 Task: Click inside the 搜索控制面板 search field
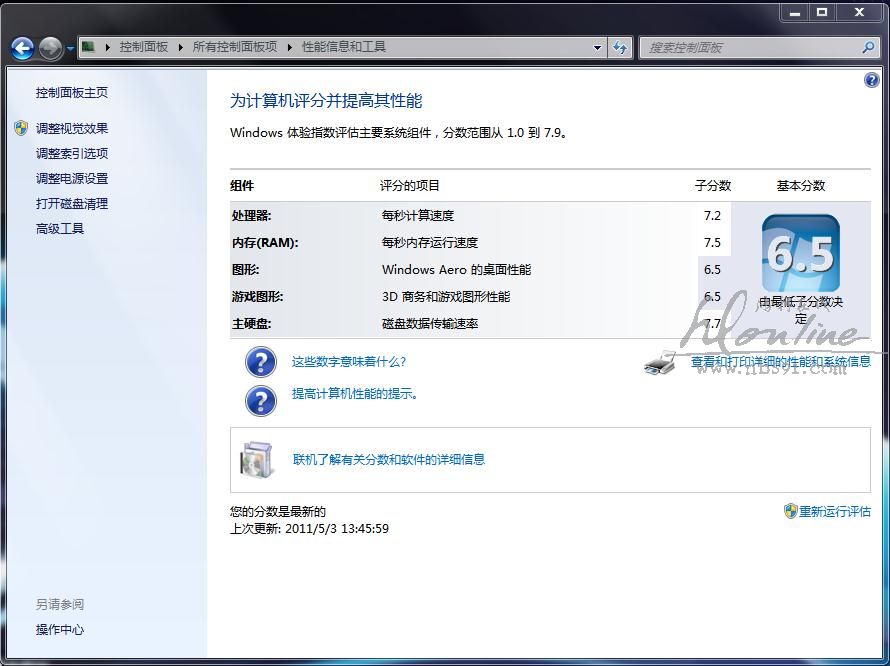coord(750,47)
